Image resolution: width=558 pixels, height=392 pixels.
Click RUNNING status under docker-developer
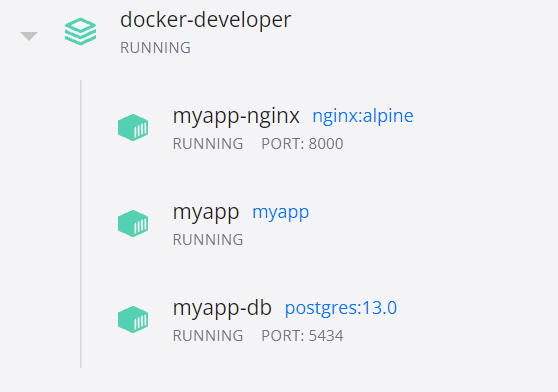[x=156, y=48]
